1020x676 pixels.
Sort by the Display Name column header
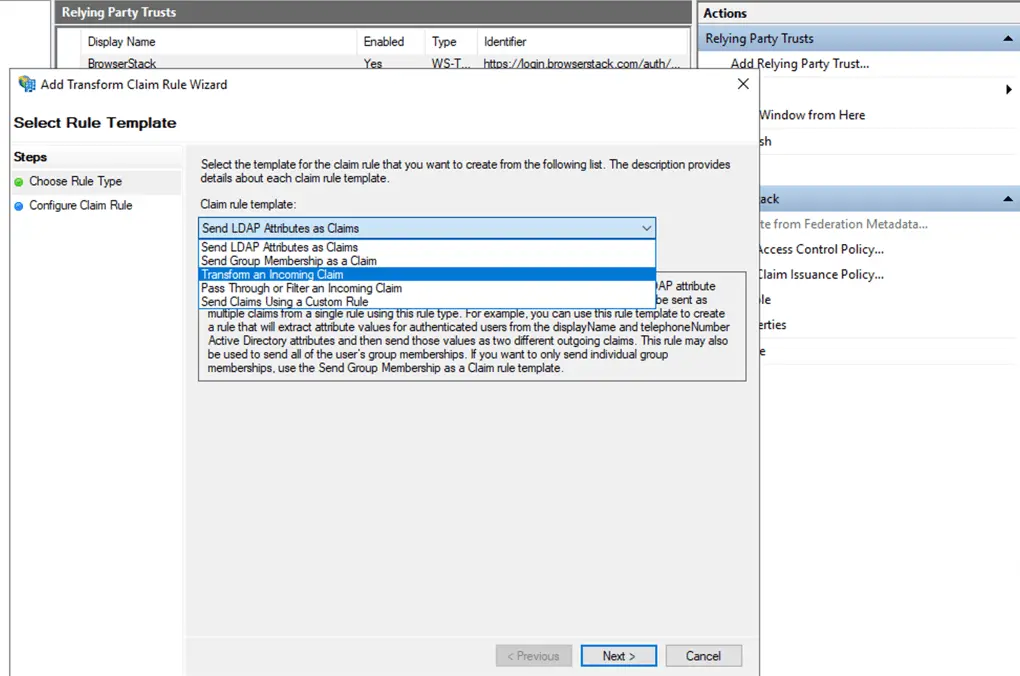point(121,42)
